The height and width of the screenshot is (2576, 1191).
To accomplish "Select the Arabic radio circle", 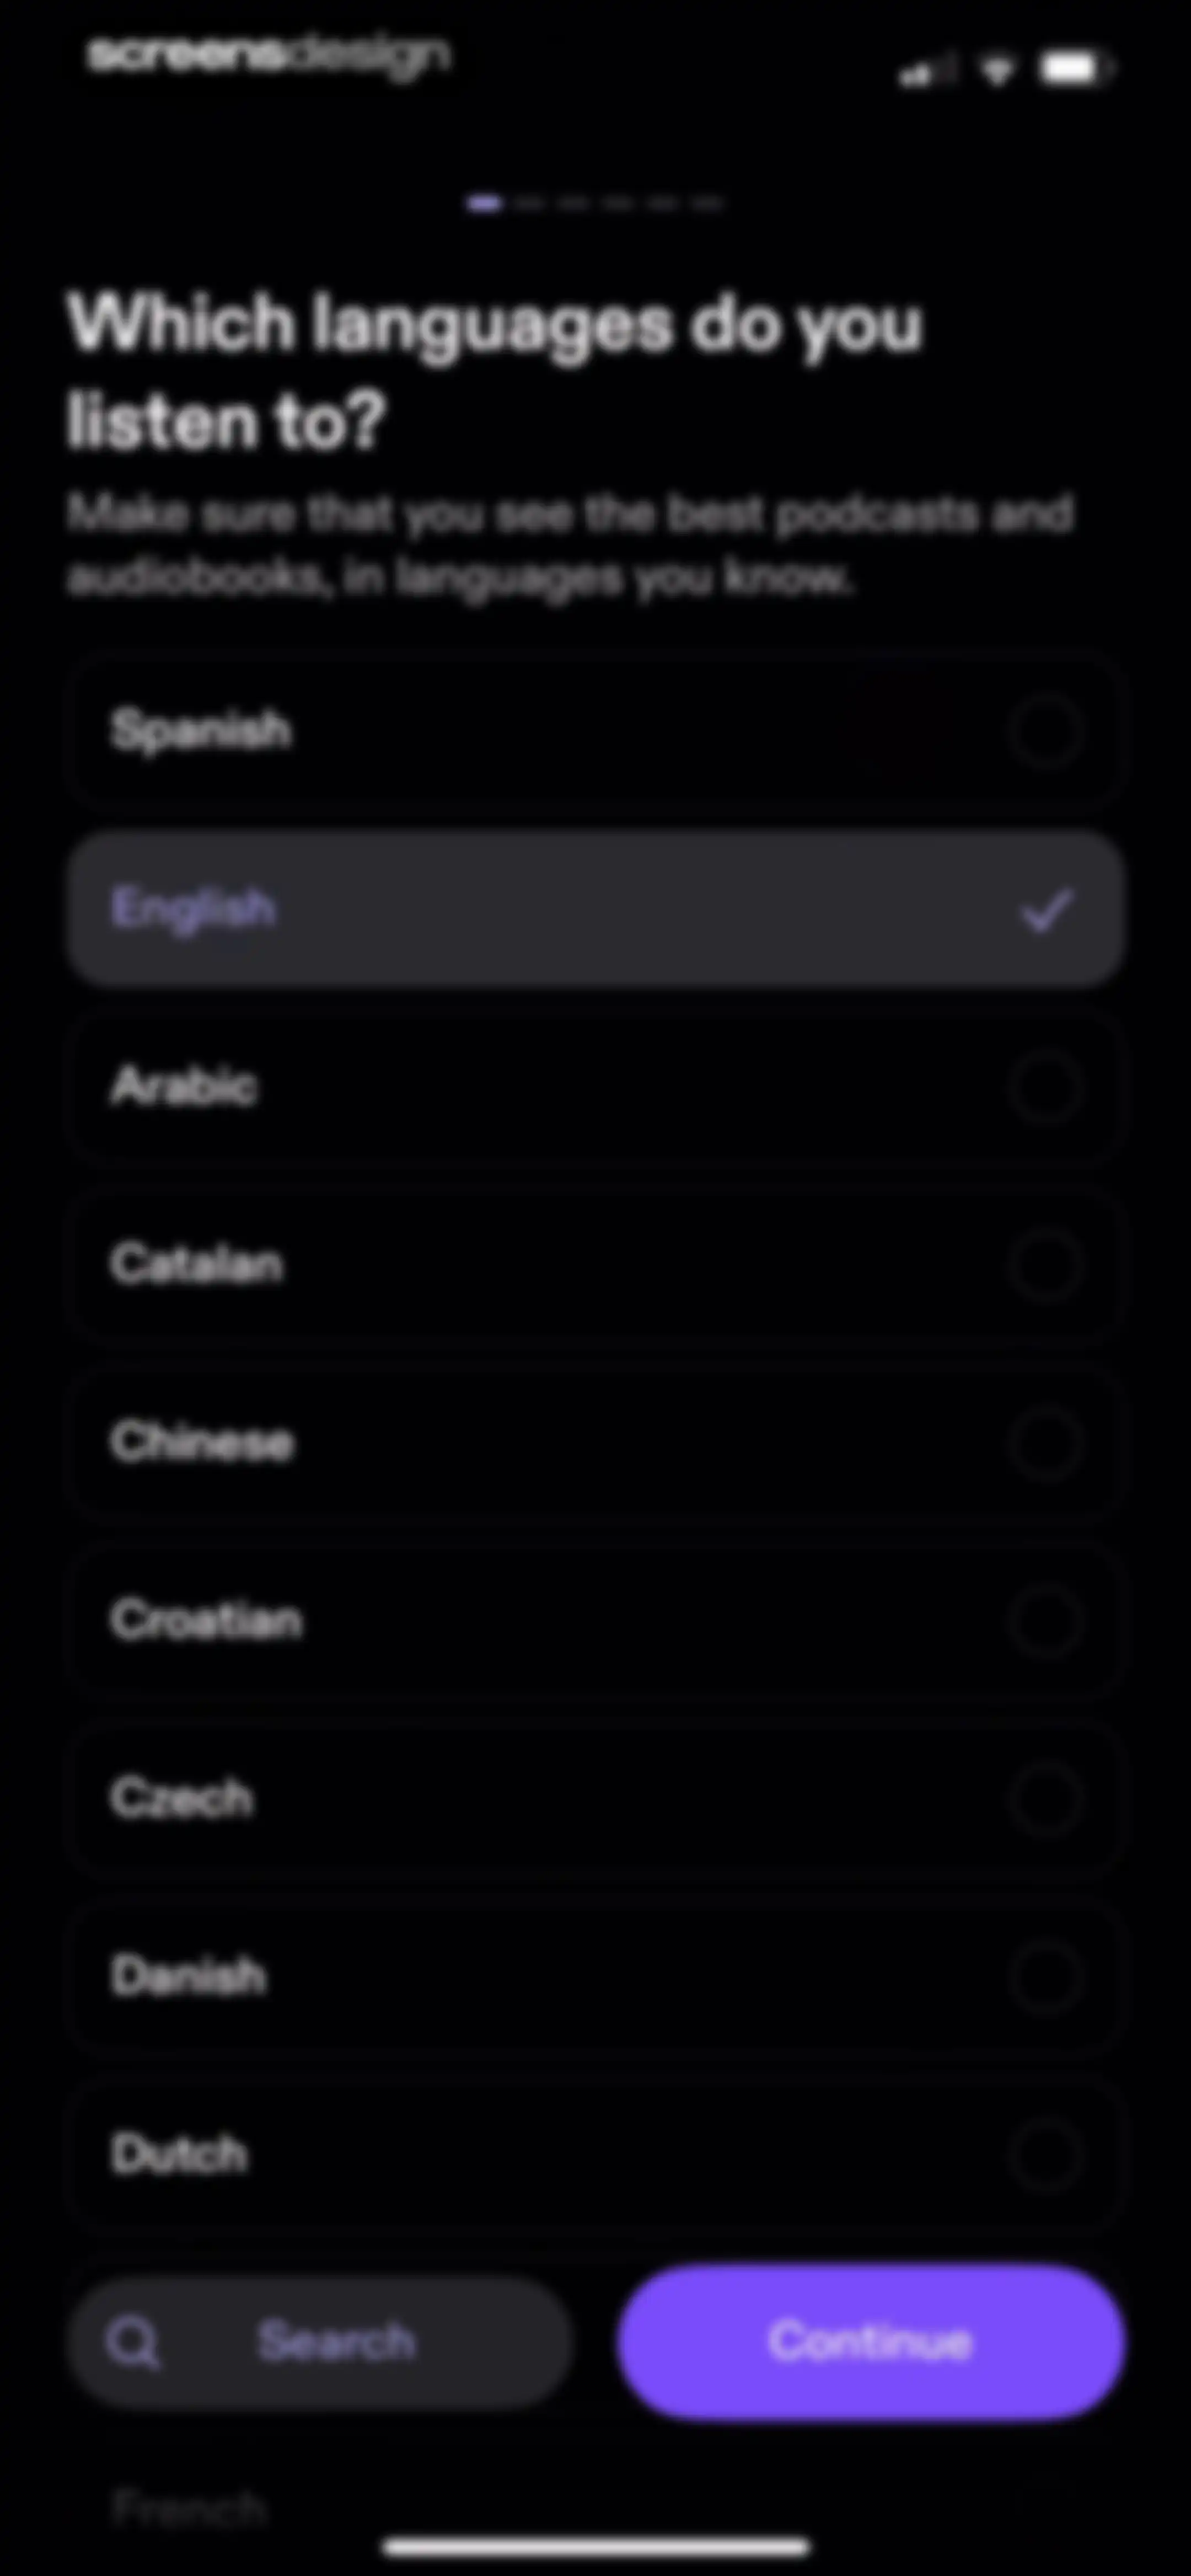I will [1045, 1087].
